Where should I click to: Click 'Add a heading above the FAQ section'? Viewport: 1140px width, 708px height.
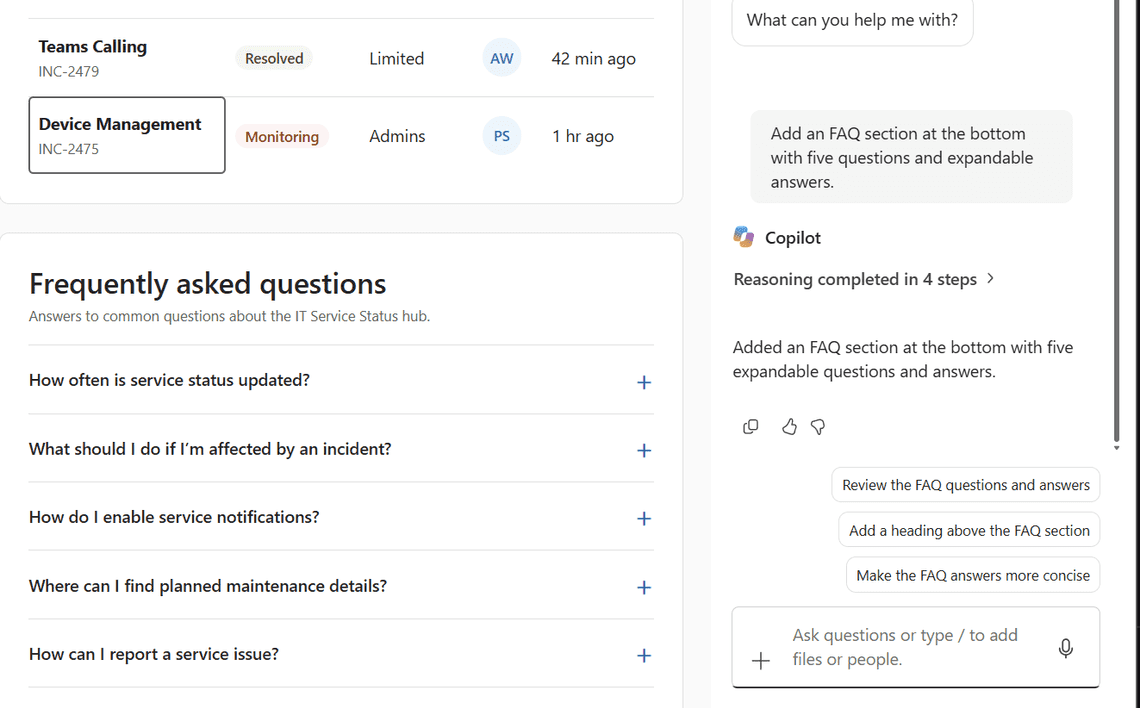coord(968,531)
